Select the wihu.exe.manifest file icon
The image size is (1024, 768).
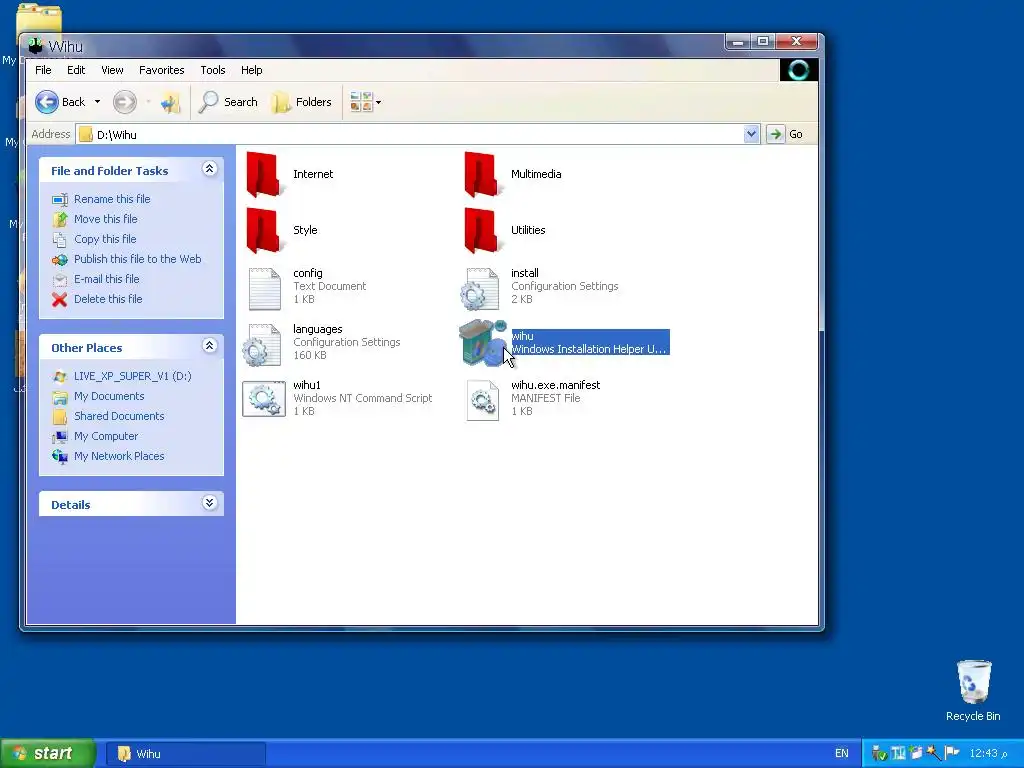pyautogui.click(x=483, y=400)
